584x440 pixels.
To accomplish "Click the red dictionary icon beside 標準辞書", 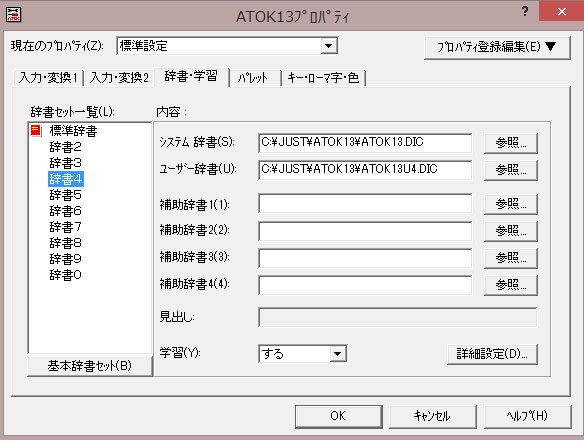I will click(x=36, y=130).
